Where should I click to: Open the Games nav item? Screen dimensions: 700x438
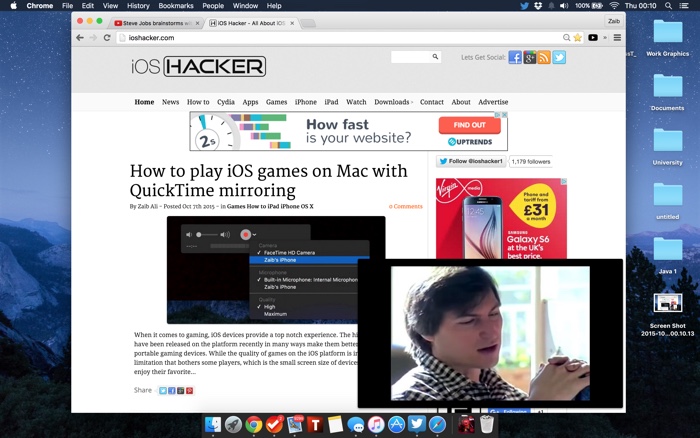click(x=276, y=102)
